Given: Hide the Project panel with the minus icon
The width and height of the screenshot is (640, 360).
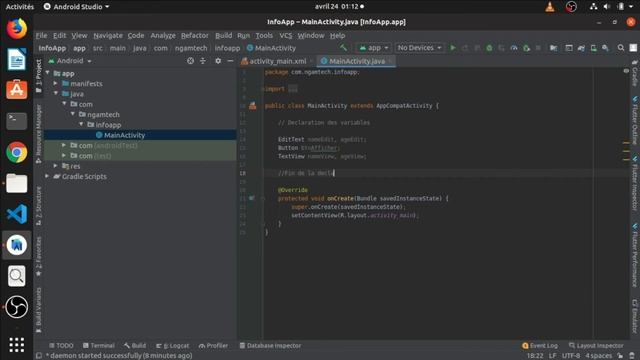Looking at the screenshot, I should (x=230, y=61).
